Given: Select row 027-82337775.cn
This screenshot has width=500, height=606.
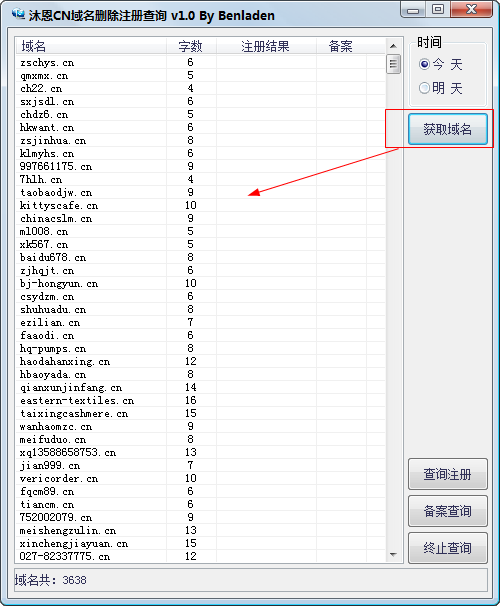Looking at the screenshot, I should tap(201, 556).
